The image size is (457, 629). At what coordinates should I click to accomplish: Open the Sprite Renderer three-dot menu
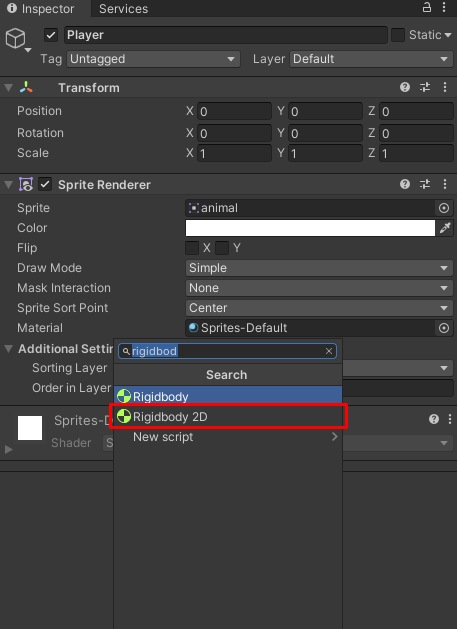click(445, 184)
